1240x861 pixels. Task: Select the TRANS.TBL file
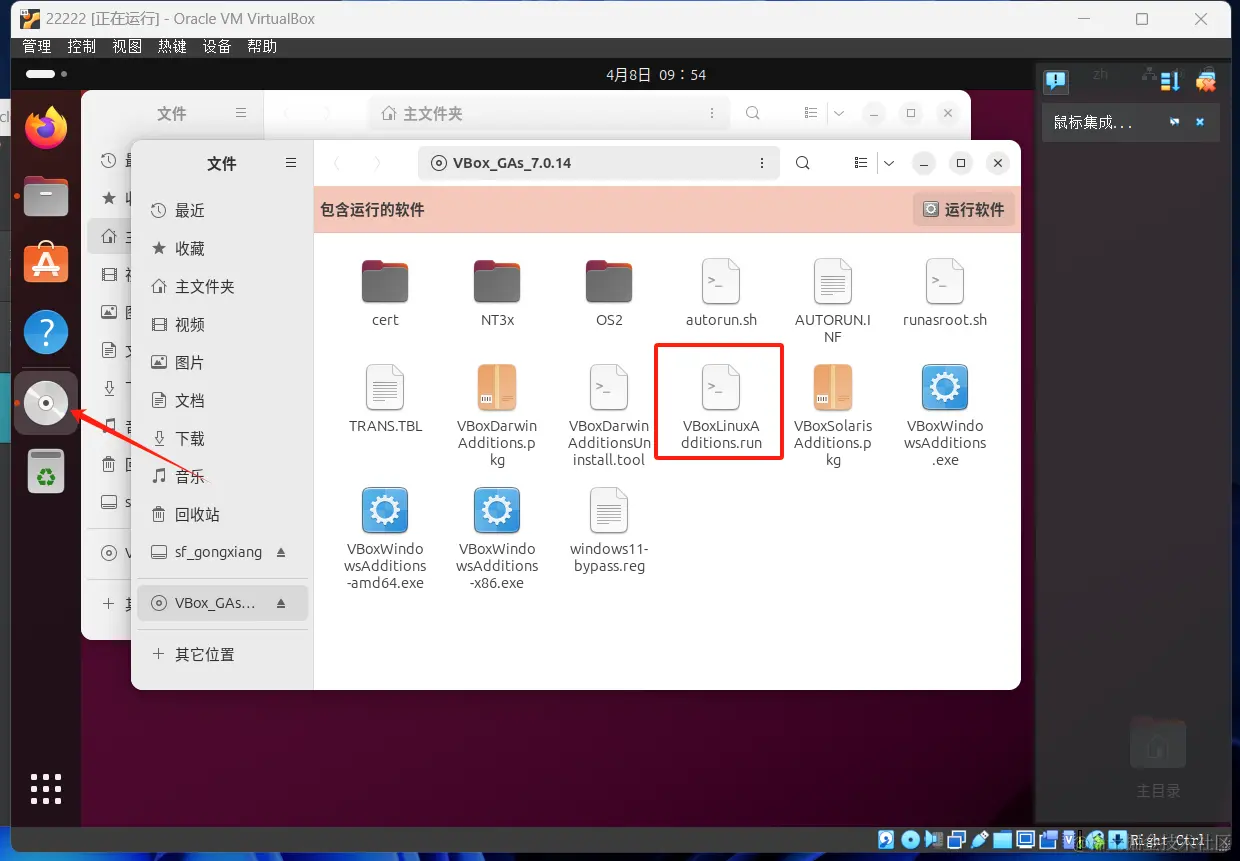pos(385,398)
